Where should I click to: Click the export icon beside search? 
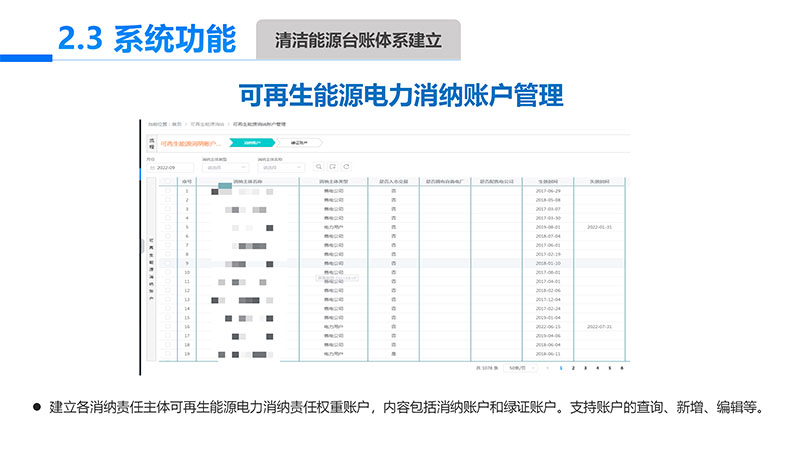tap(333, 167)
